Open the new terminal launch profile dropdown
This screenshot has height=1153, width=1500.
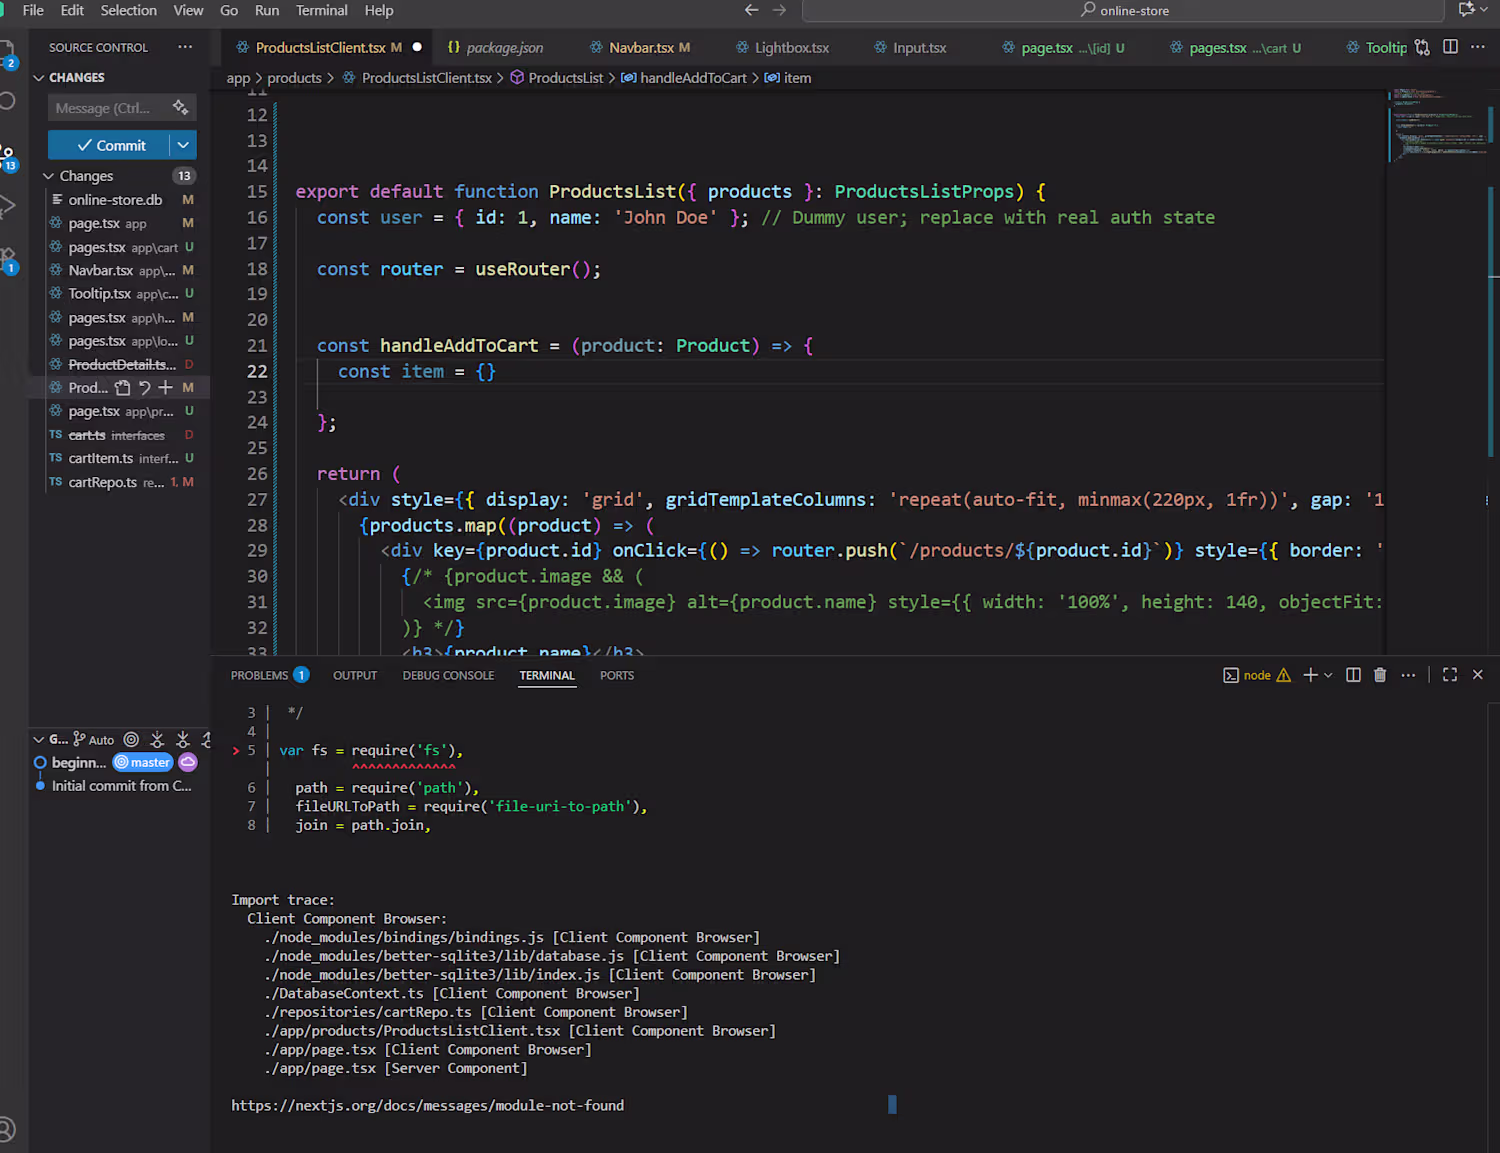click(x=1328, y=675)
